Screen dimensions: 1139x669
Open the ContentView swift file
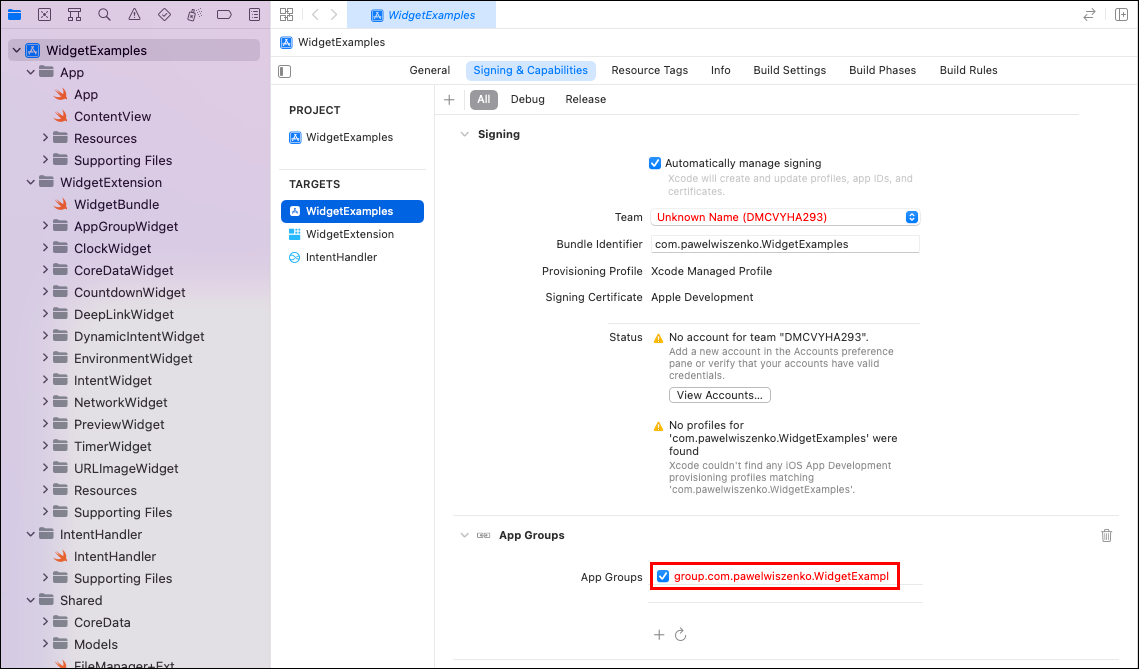[x=112, y=116]
